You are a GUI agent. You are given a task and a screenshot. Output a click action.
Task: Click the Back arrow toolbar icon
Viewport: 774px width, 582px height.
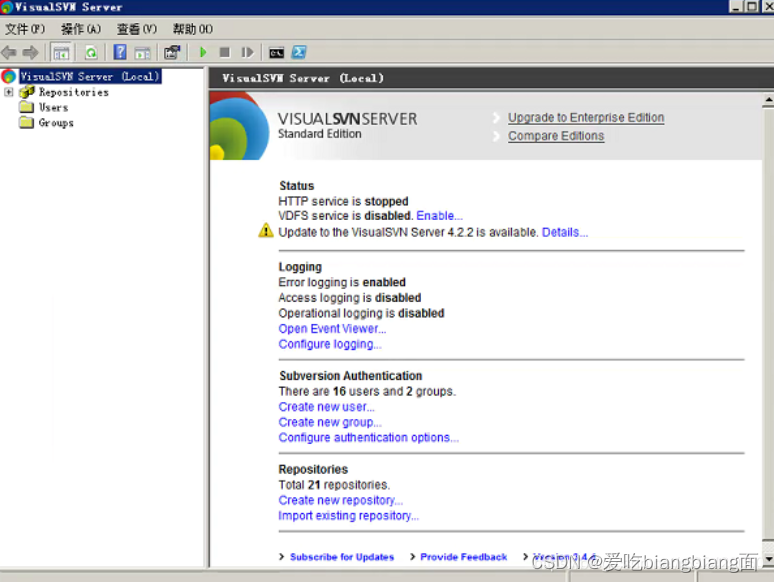tap(9, 52)
